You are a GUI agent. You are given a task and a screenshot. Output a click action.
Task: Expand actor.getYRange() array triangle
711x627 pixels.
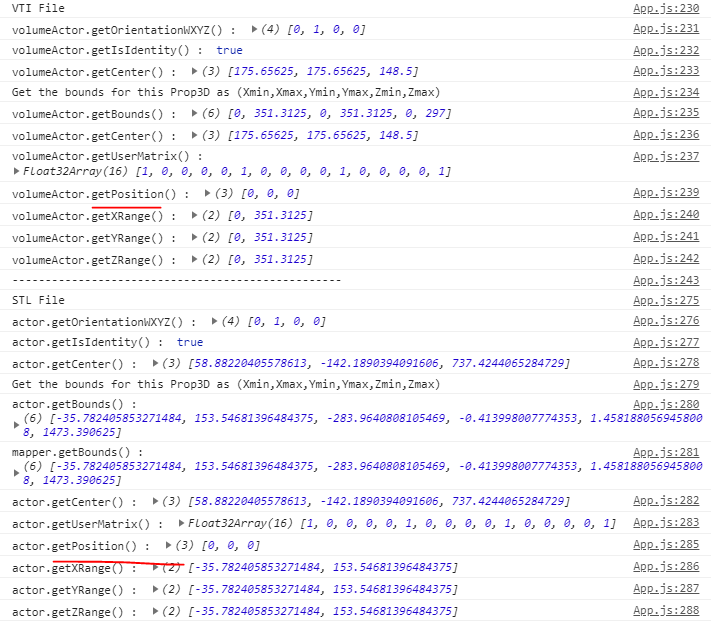[x=155, y=589]
